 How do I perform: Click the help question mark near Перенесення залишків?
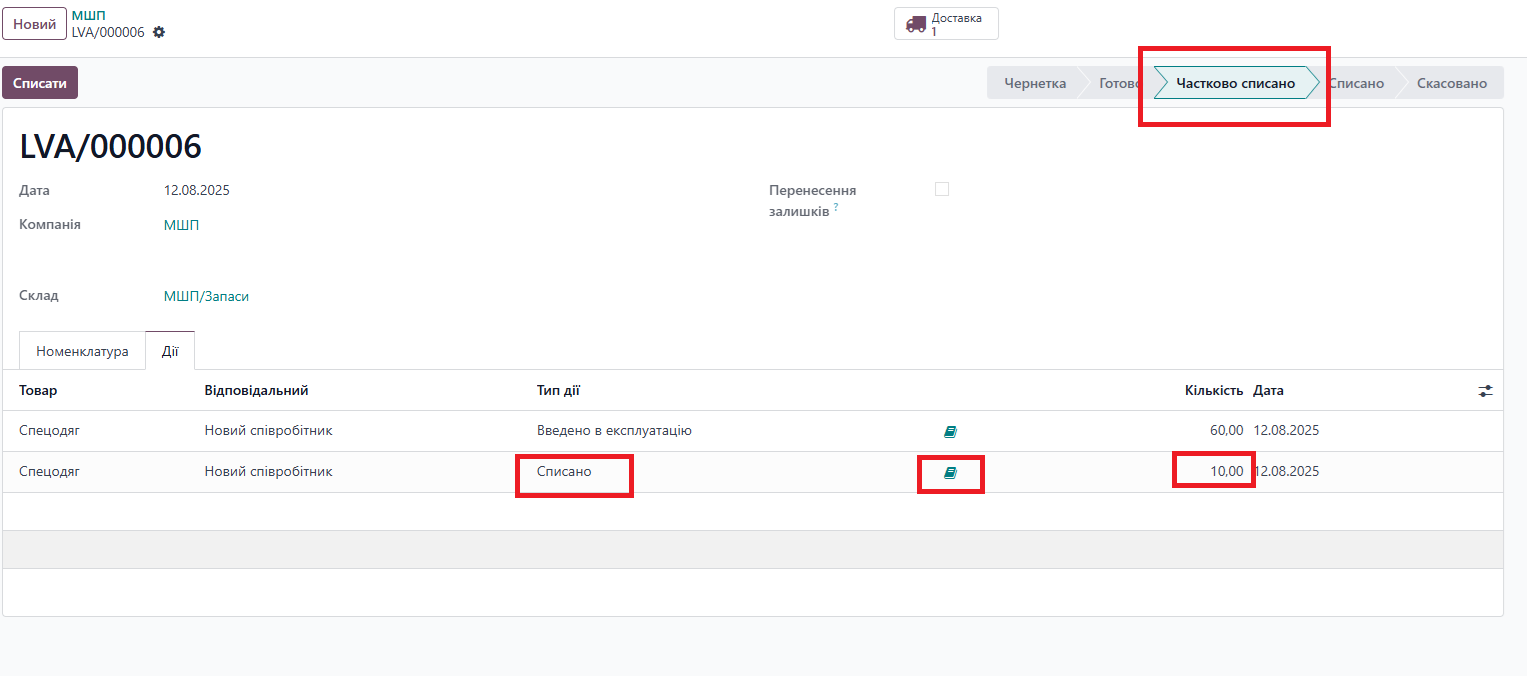tap(836, 208)
